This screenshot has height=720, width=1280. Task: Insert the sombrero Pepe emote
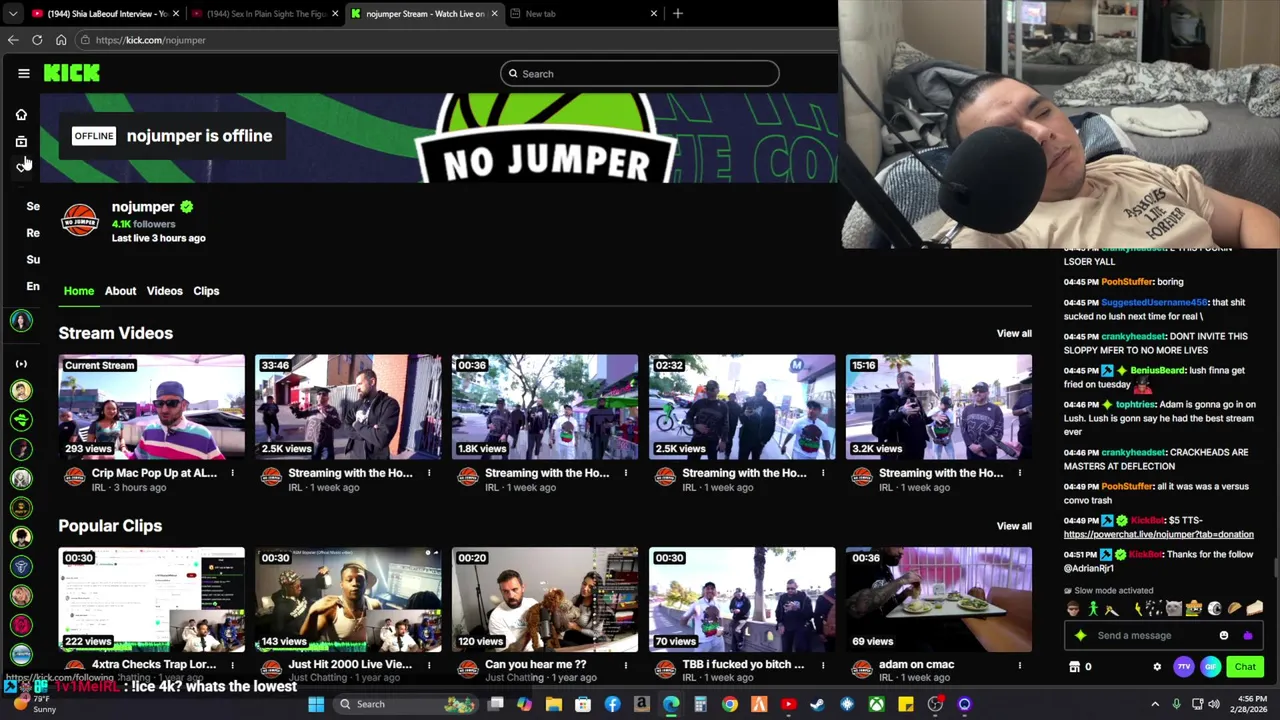click(x=1194, y=608)
